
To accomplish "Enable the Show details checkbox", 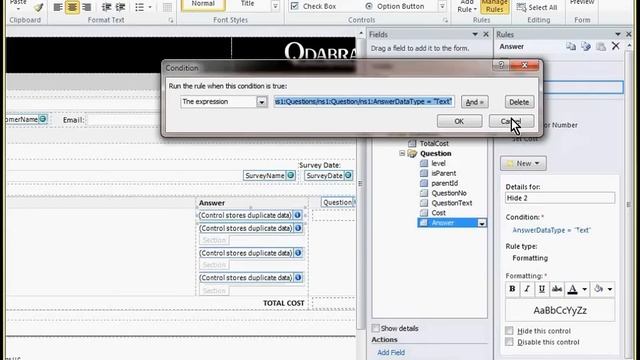I will [376, 328].
